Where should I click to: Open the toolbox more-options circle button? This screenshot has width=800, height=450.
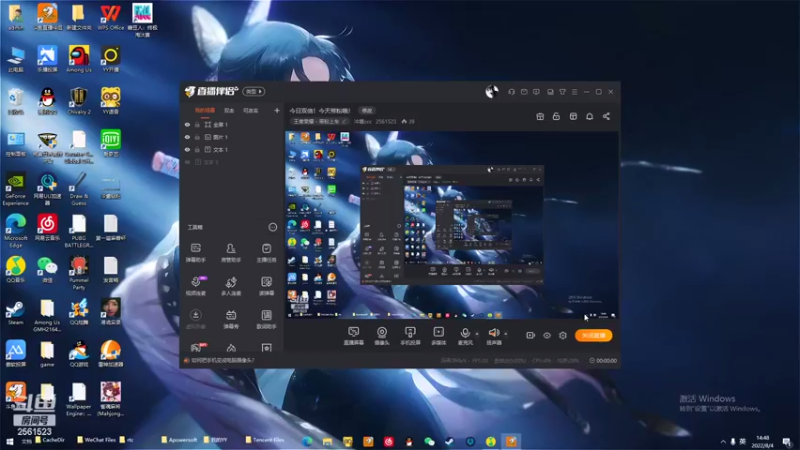coord(272,227)
